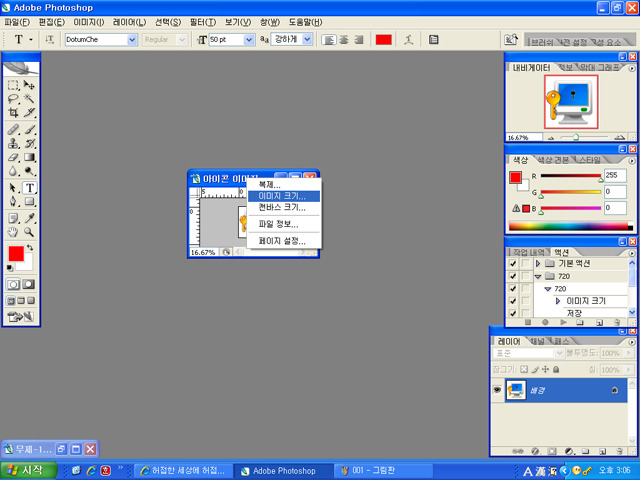Screen dimensions: 640x480
Task: Select the Slice tool
Action: 29,112
